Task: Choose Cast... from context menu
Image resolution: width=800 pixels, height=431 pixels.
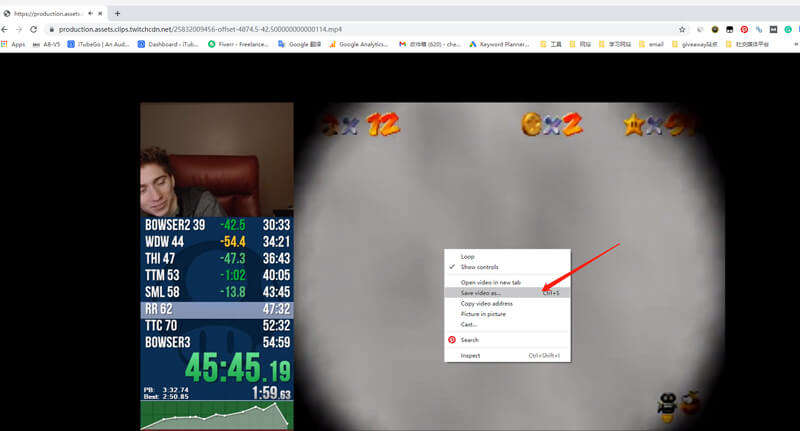Action: [507, 324]
